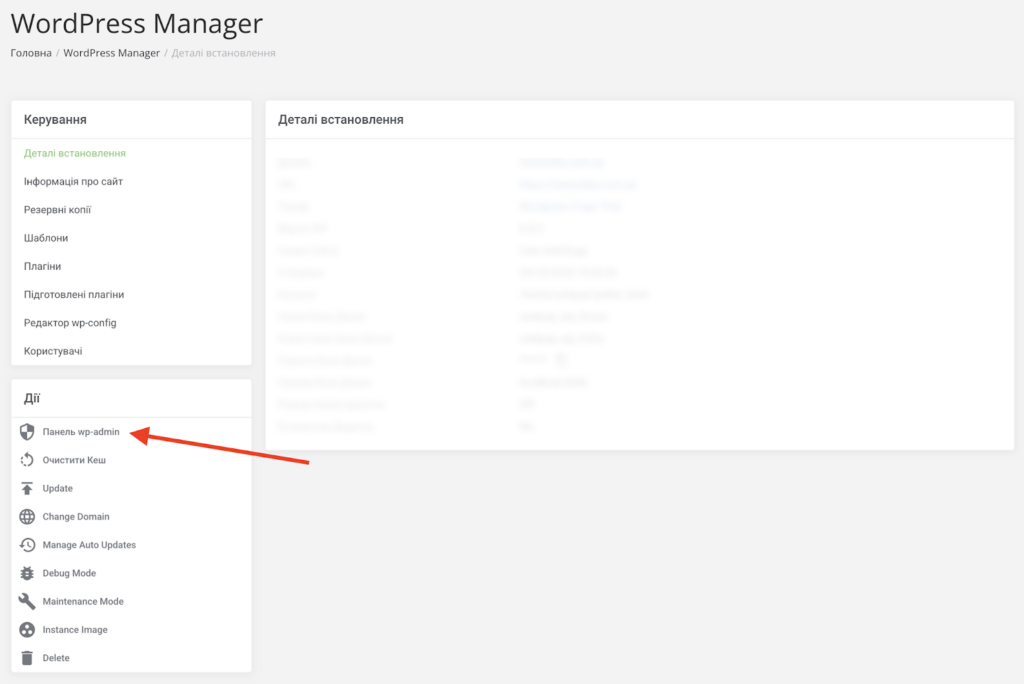Image resolution: width=1024 pixels, height=684 pixels.
Task: Open Інформація про сайт menu item
Action: [73, 182]
